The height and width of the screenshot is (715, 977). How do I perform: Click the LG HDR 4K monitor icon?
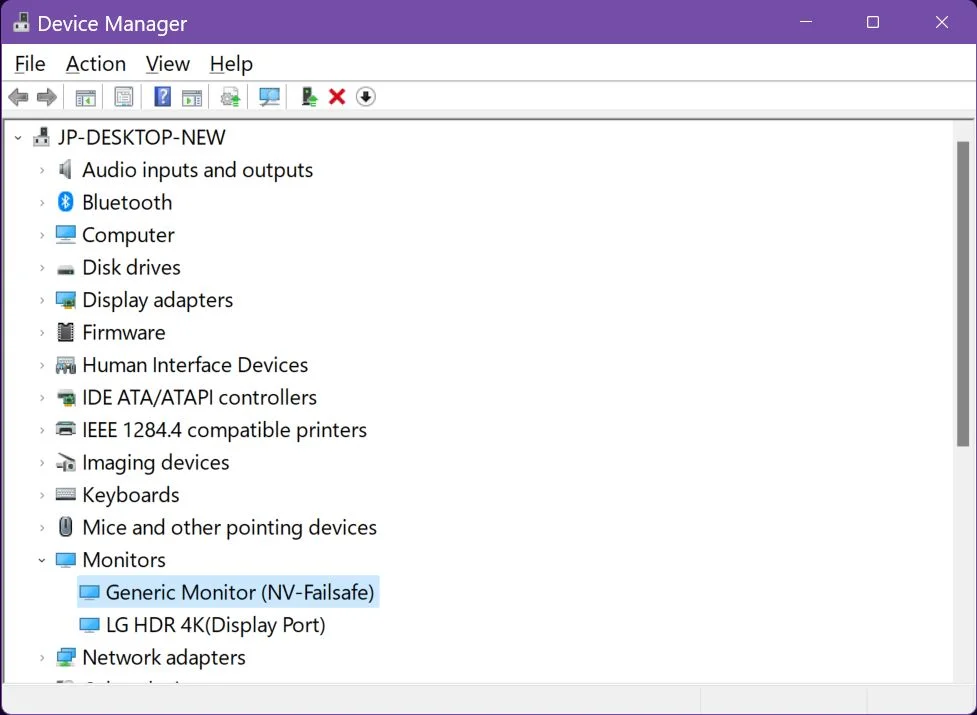pos(89,625)
